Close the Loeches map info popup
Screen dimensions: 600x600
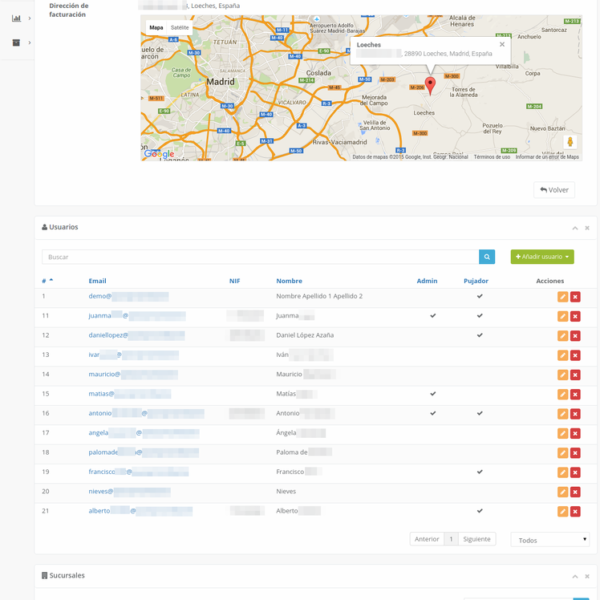coord(502,44)
